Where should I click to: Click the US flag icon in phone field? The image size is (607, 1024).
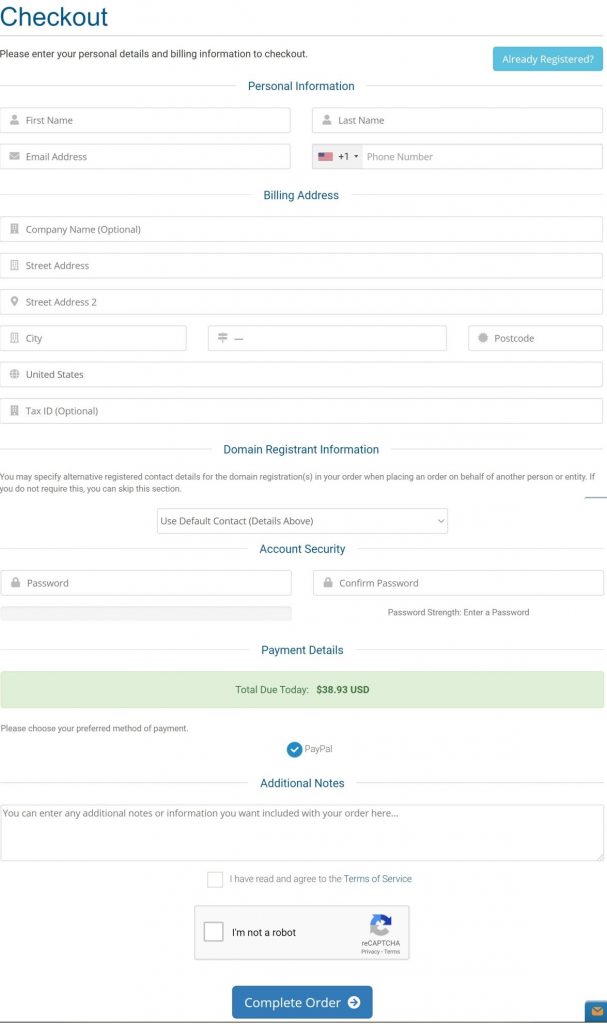click(325, 157)
